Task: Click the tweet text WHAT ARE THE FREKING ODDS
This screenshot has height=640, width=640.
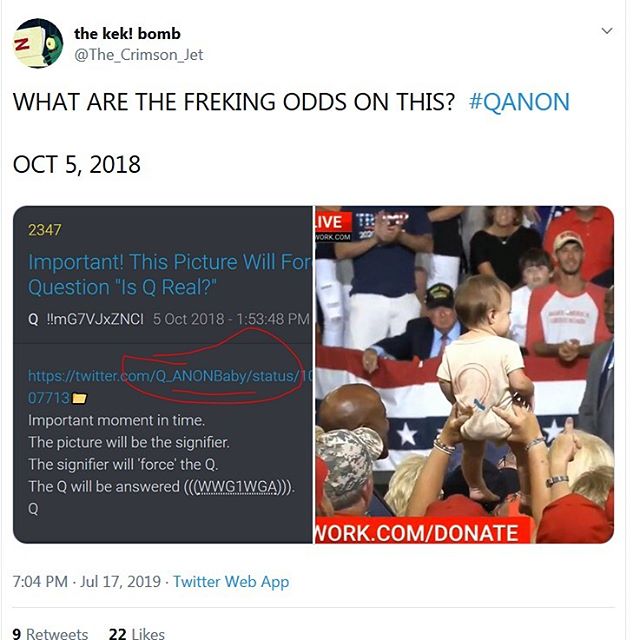Action: 233,102
